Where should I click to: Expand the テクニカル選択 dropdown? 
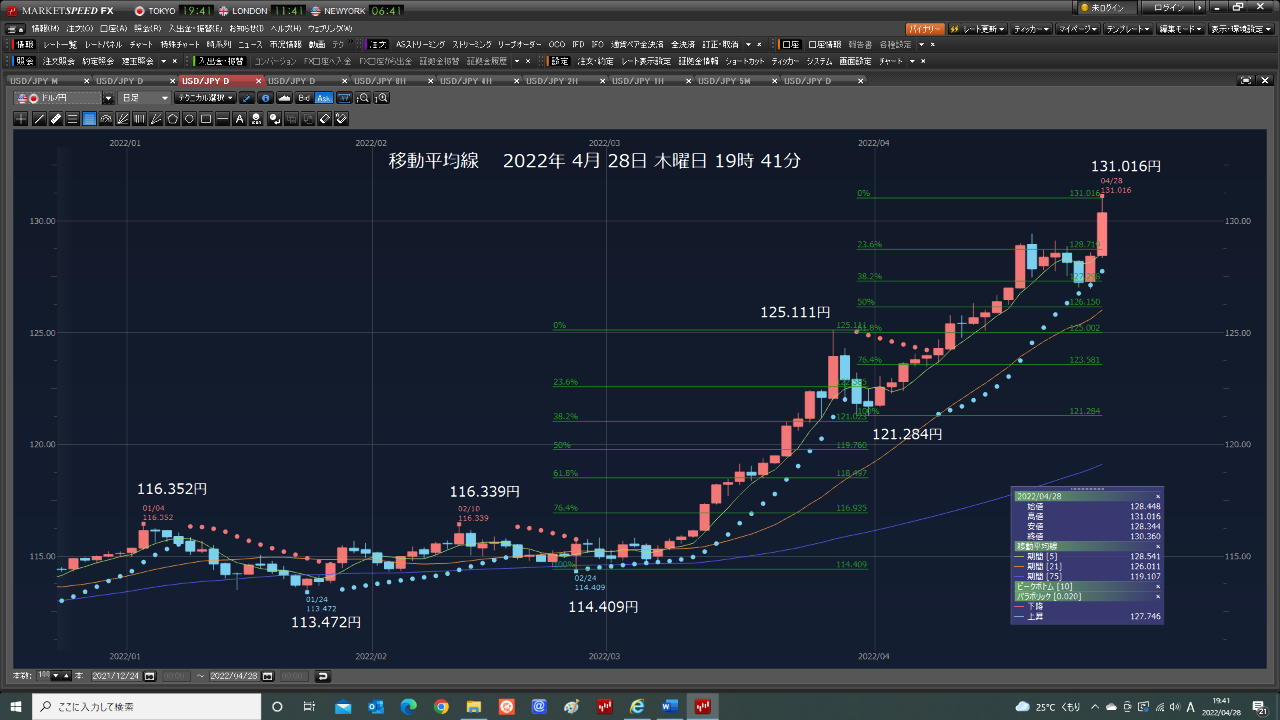[204, 98]
